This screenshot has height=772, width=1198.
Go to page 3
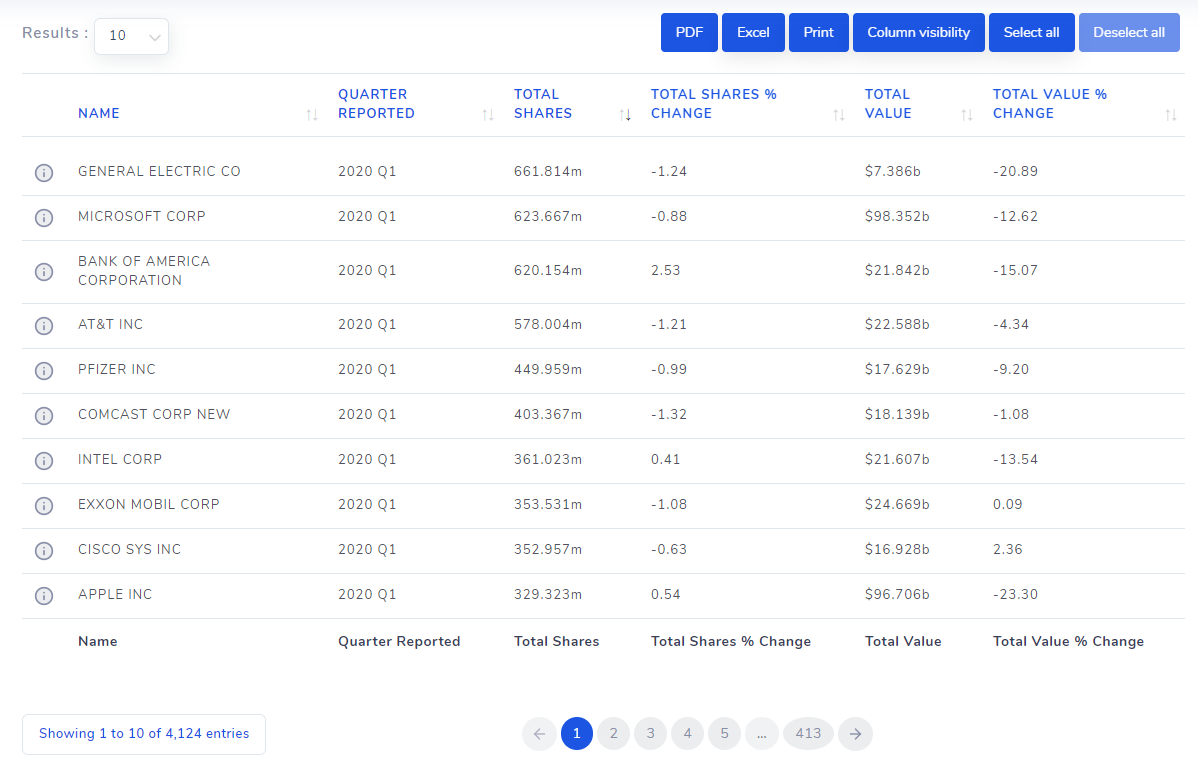pos(650,734)
